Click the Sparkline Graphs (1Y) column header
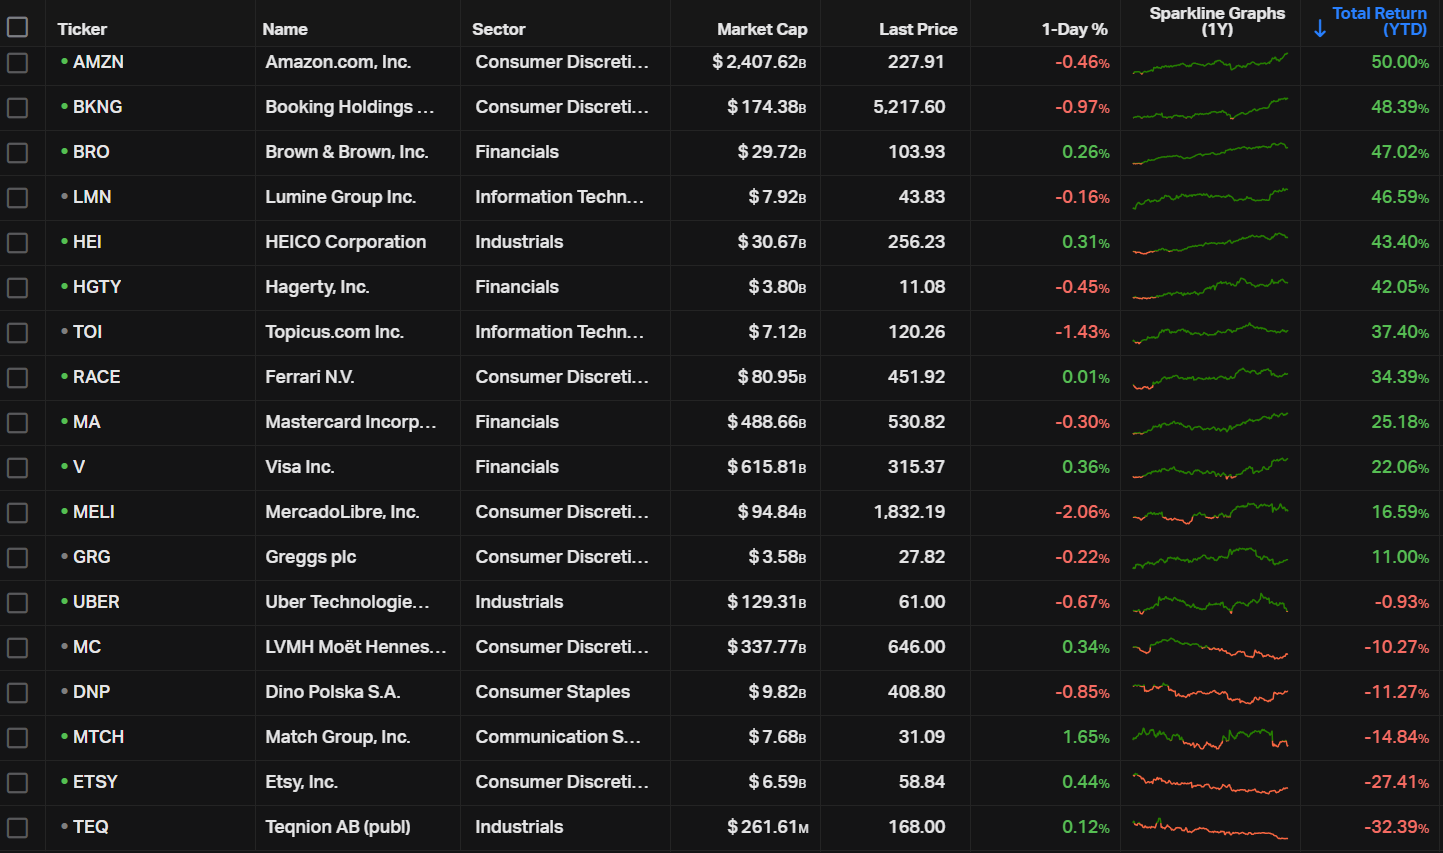 click(1217, 21)
